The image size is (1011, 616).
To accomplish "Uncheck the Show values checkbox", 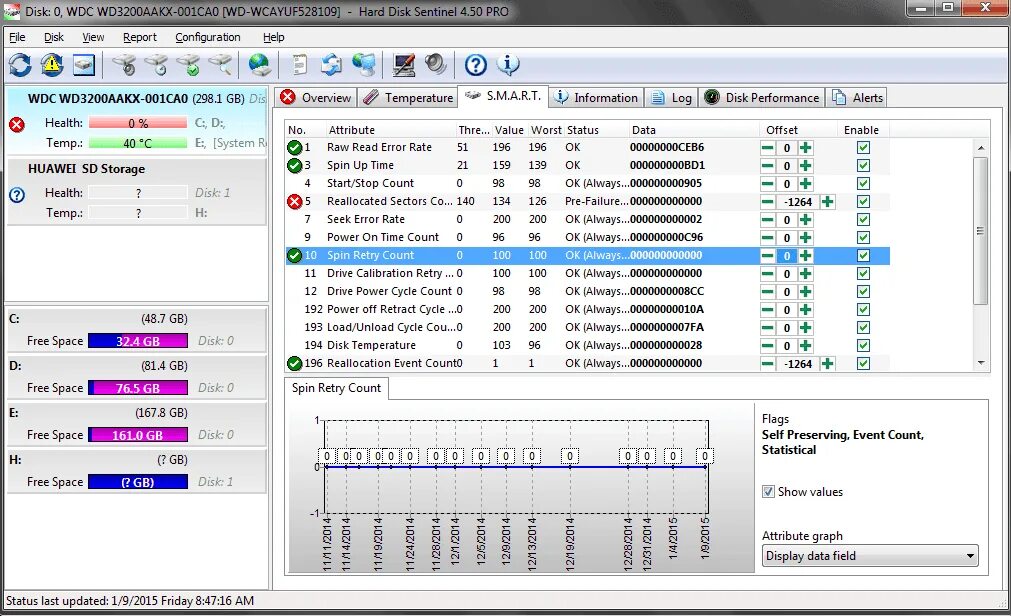I will (x=768, y=492).
